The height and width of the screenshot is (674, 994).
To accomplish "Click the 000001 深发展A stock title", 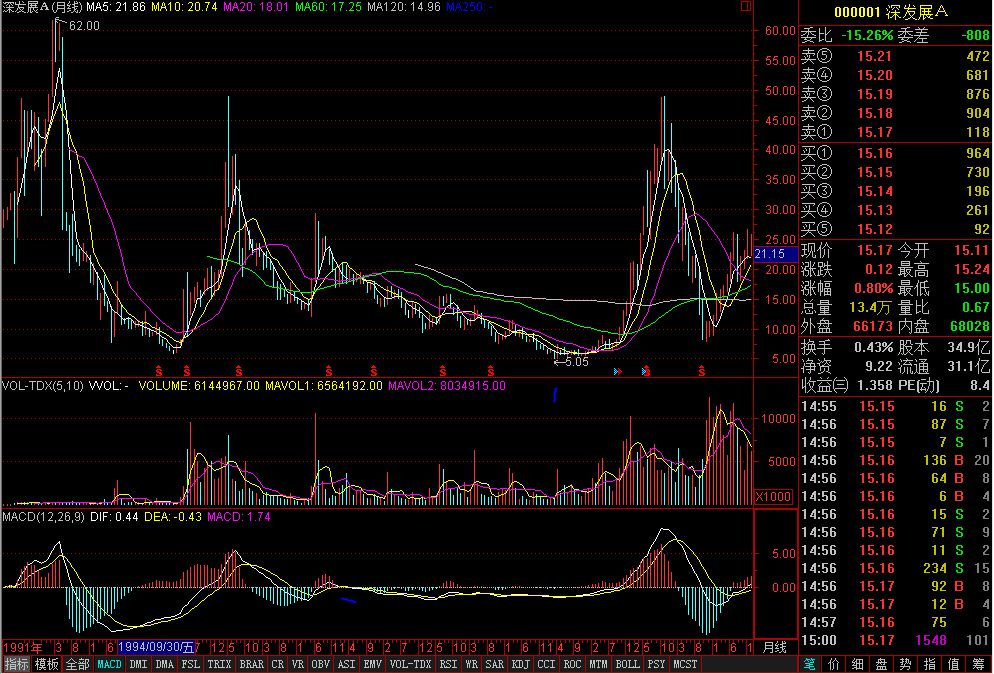I will tap(895, 10).
